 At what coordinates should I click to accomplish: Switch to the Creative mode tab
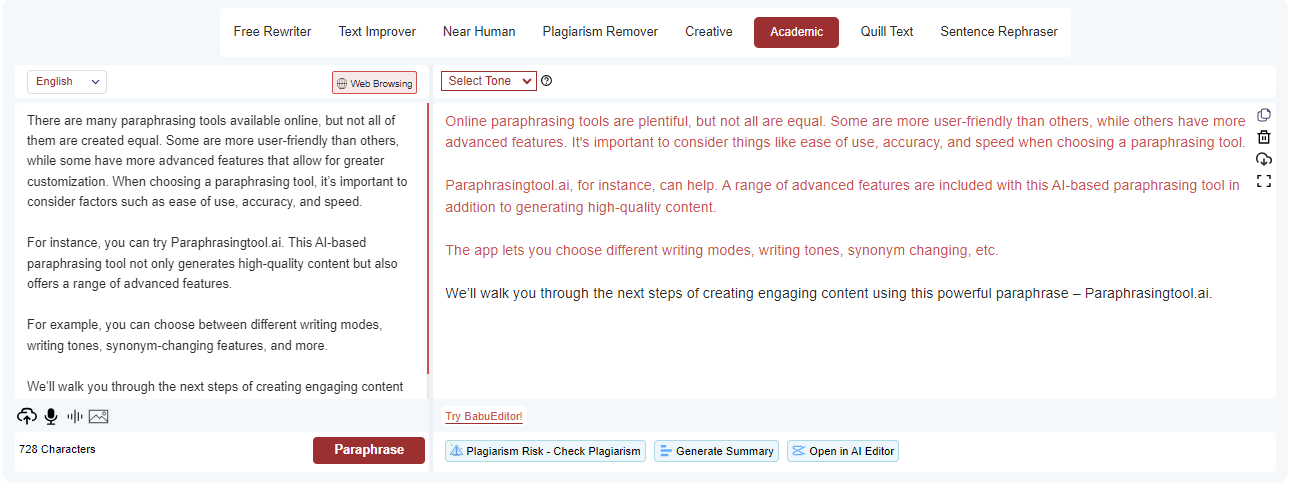click(708, 32)
